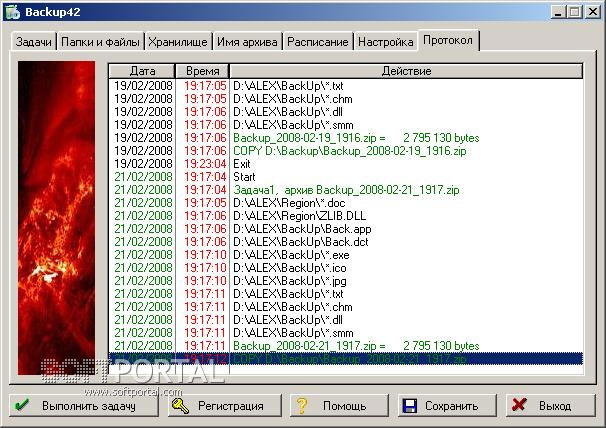Click the Время column header
Viewport: 606px width, 428px height.
point(203,71)
